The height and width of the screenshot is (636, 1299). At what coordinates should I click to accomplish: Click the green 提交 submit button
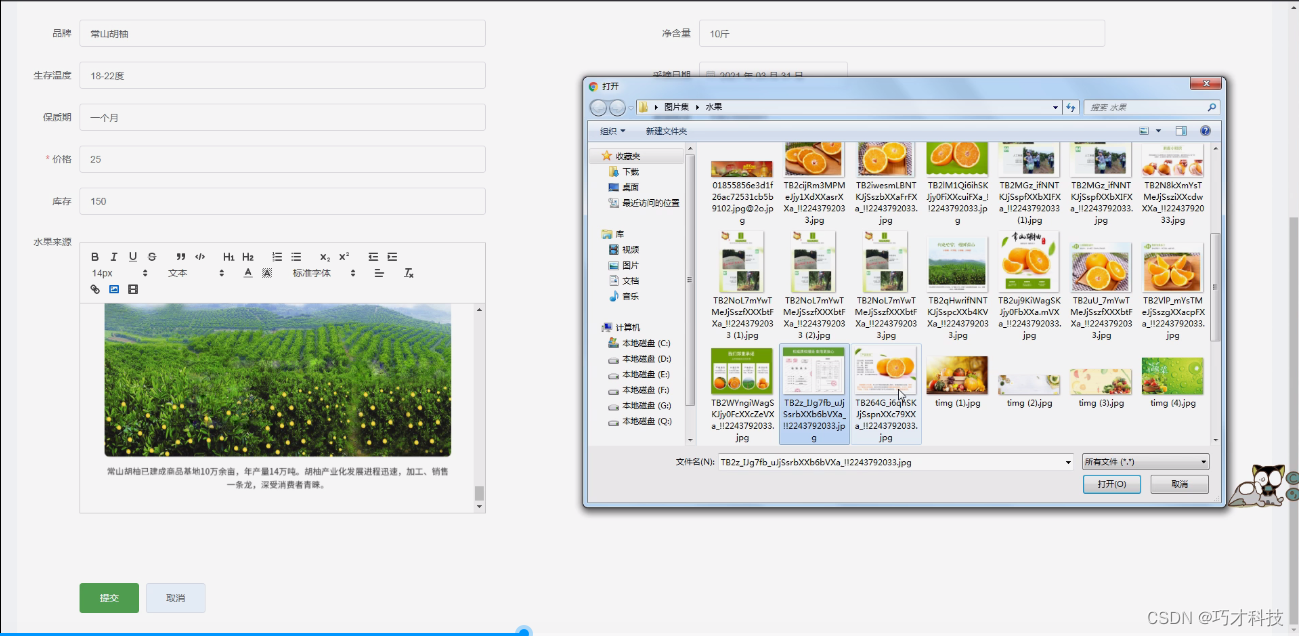(x=108, y=597)
